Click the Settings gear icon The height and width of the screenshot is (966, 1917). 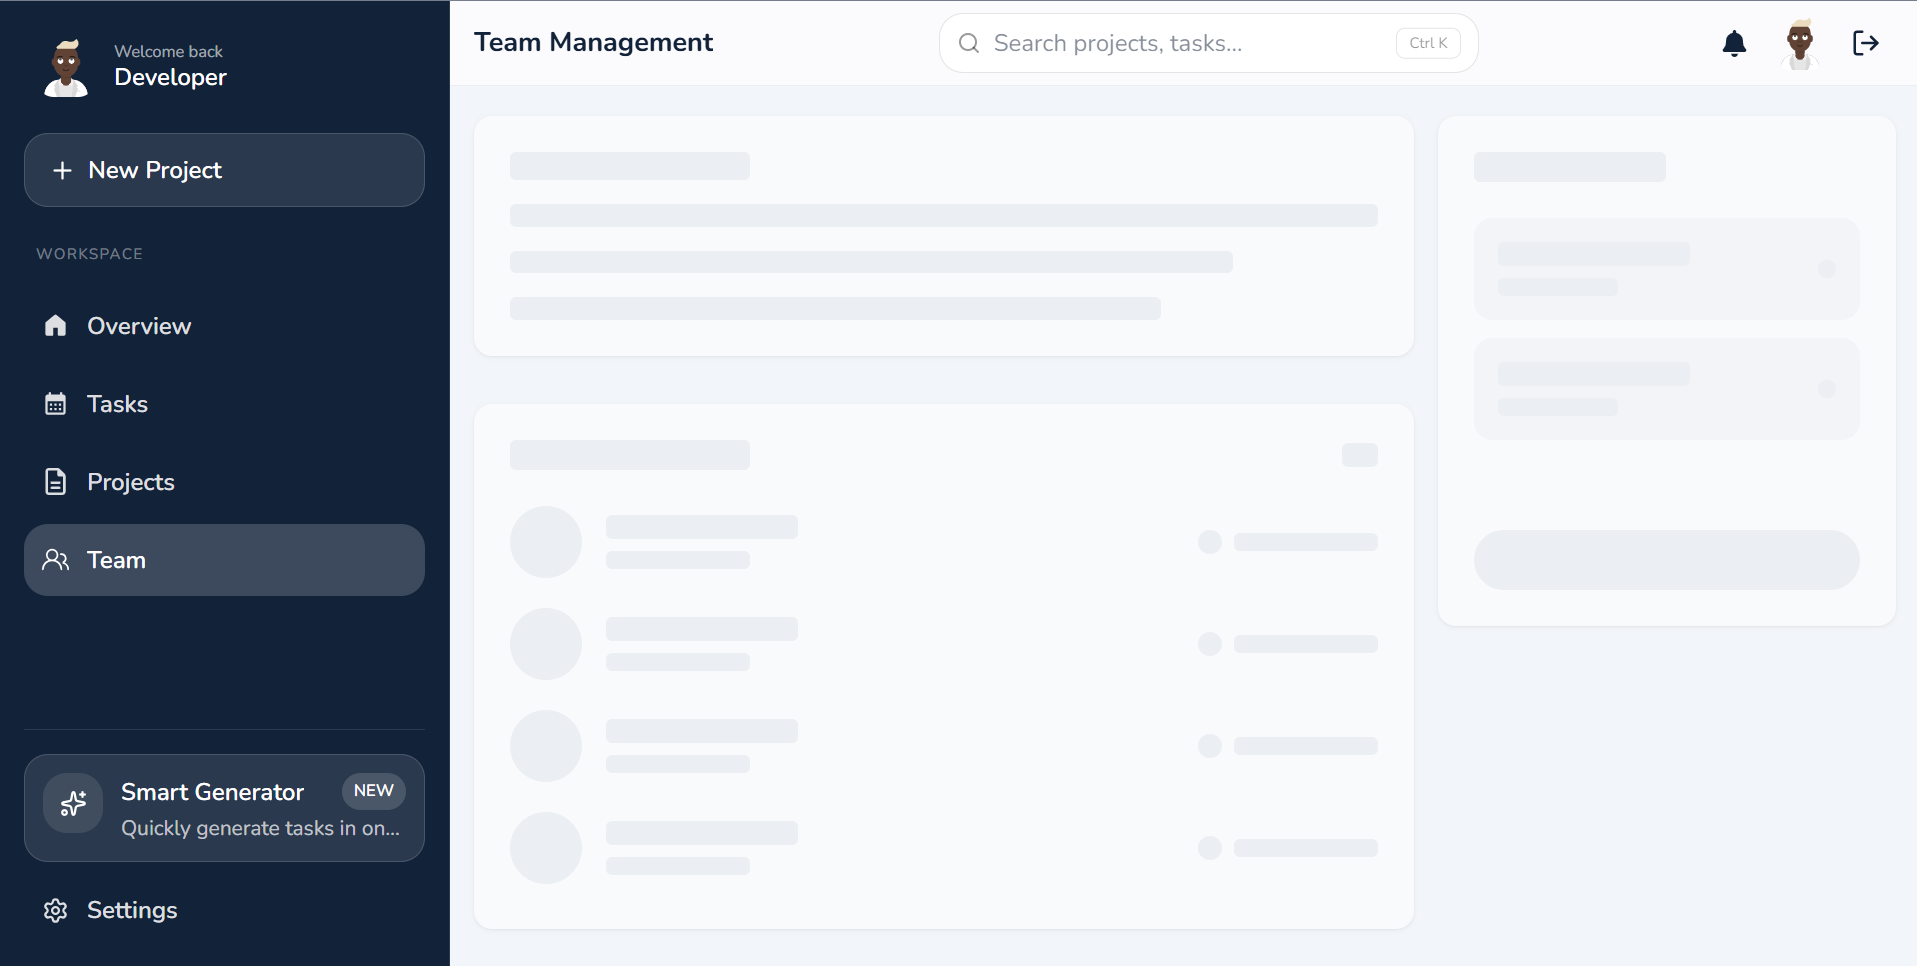pyautogui.click(x=55, y=910)
